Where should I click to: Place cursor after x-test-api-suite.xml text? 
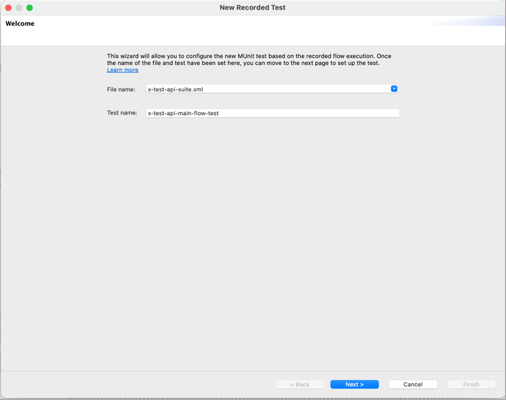204,89
